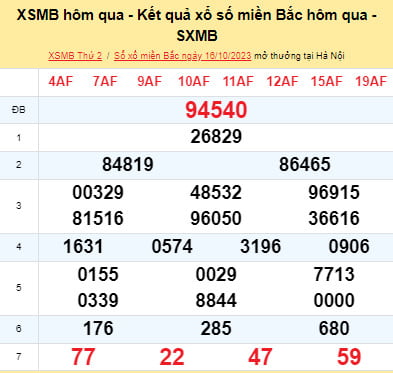Open the XSMB Thứ 2 link

click(x=75, y=56)
